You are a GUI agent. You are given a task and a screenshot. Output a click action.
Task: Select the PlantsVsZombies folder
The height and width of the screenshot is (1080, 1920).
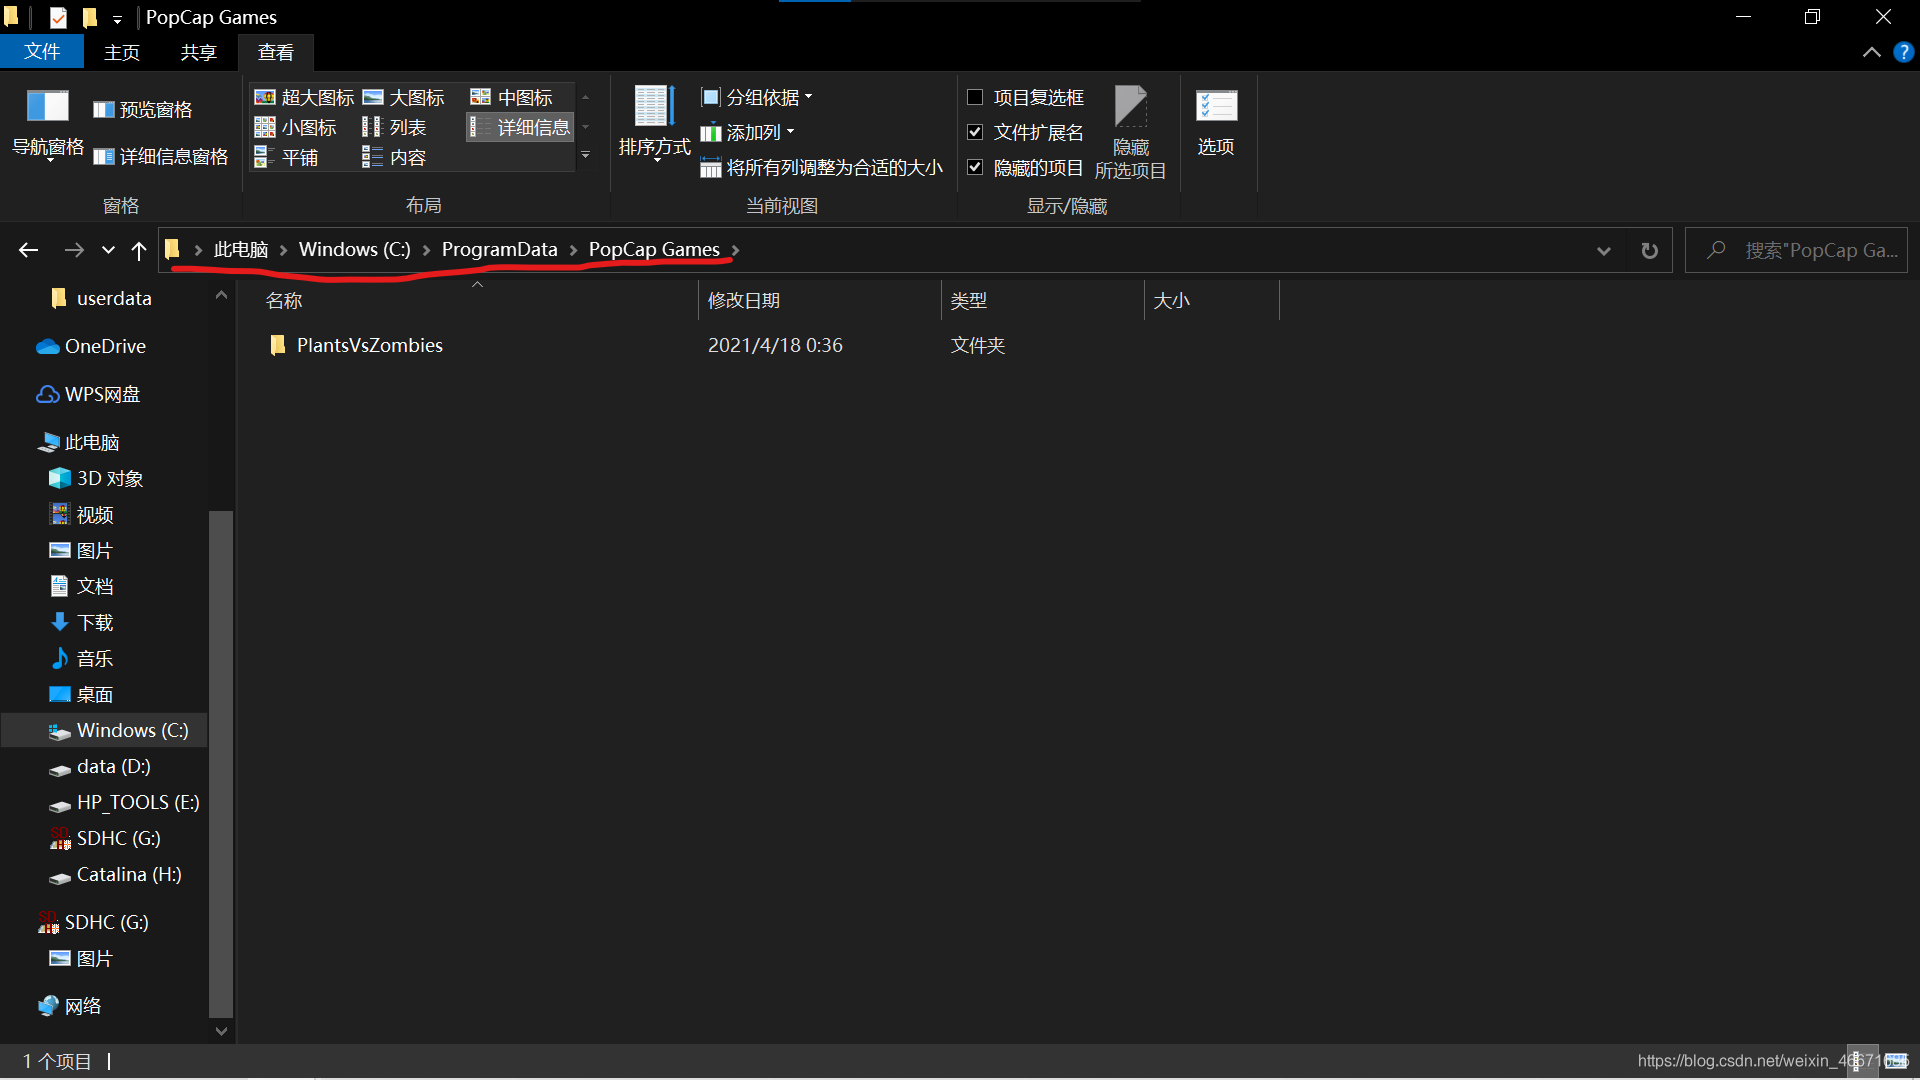356,345
